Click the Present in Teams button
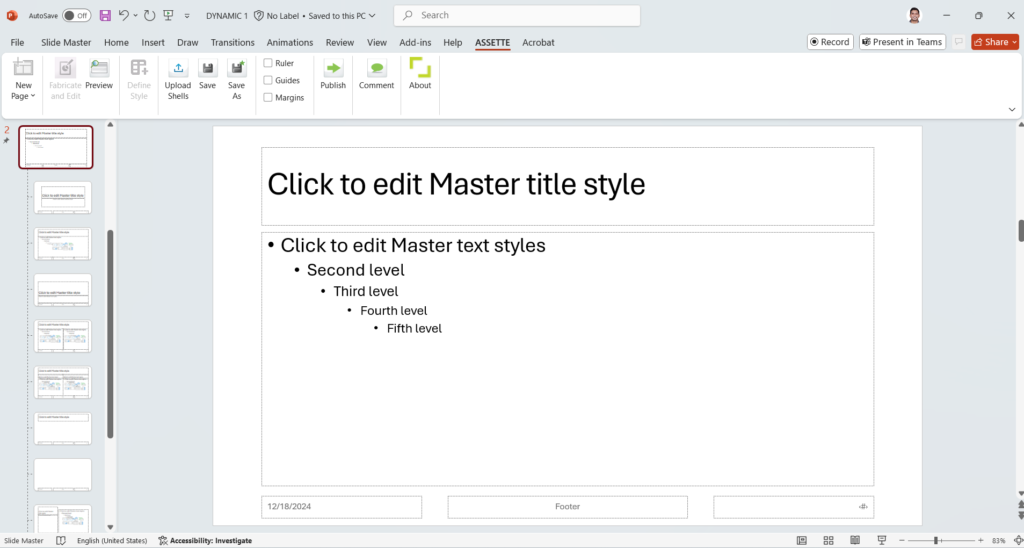Image resolution: width=1024 pixels, height=548 pixels. pos(901,42)
